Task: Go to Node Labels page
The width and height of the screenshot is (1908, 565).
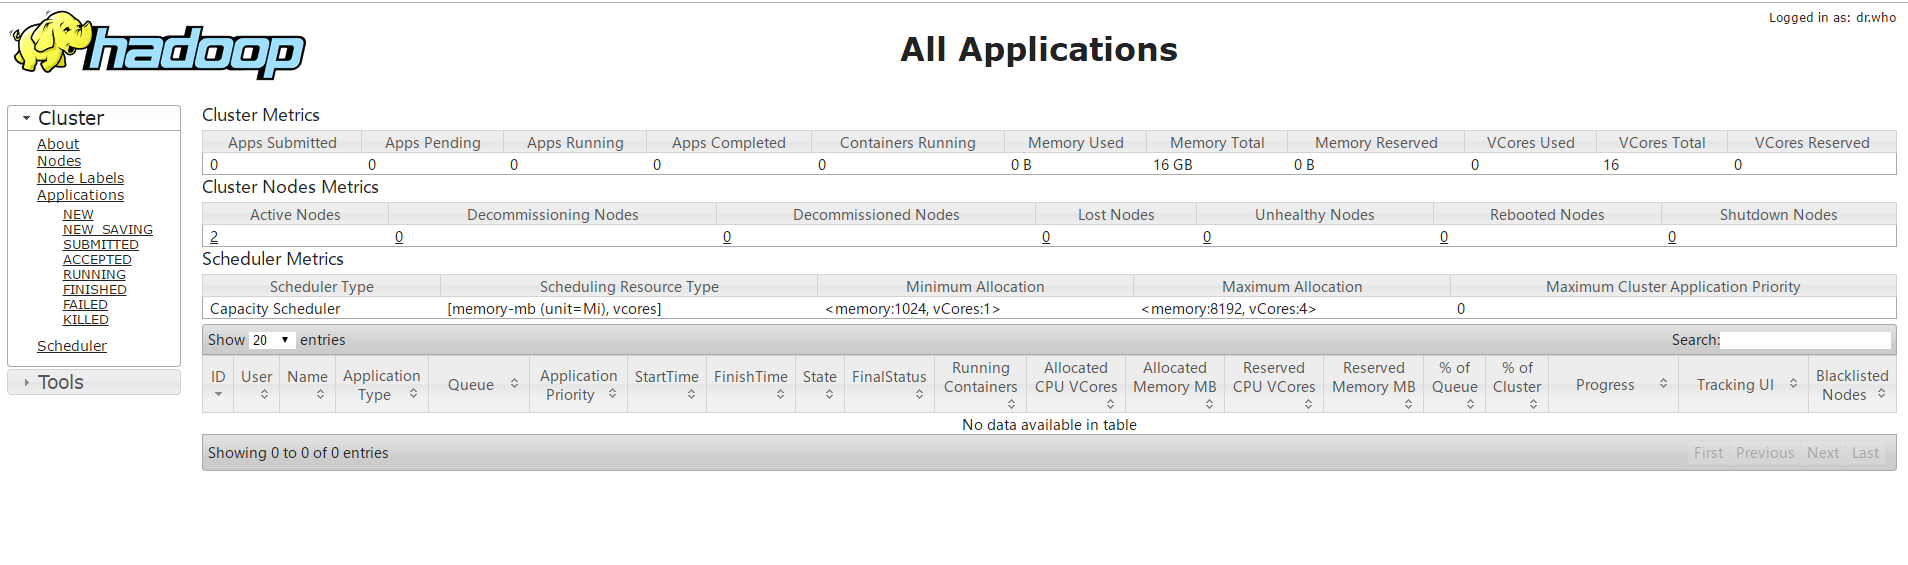Action: [80, 178]
